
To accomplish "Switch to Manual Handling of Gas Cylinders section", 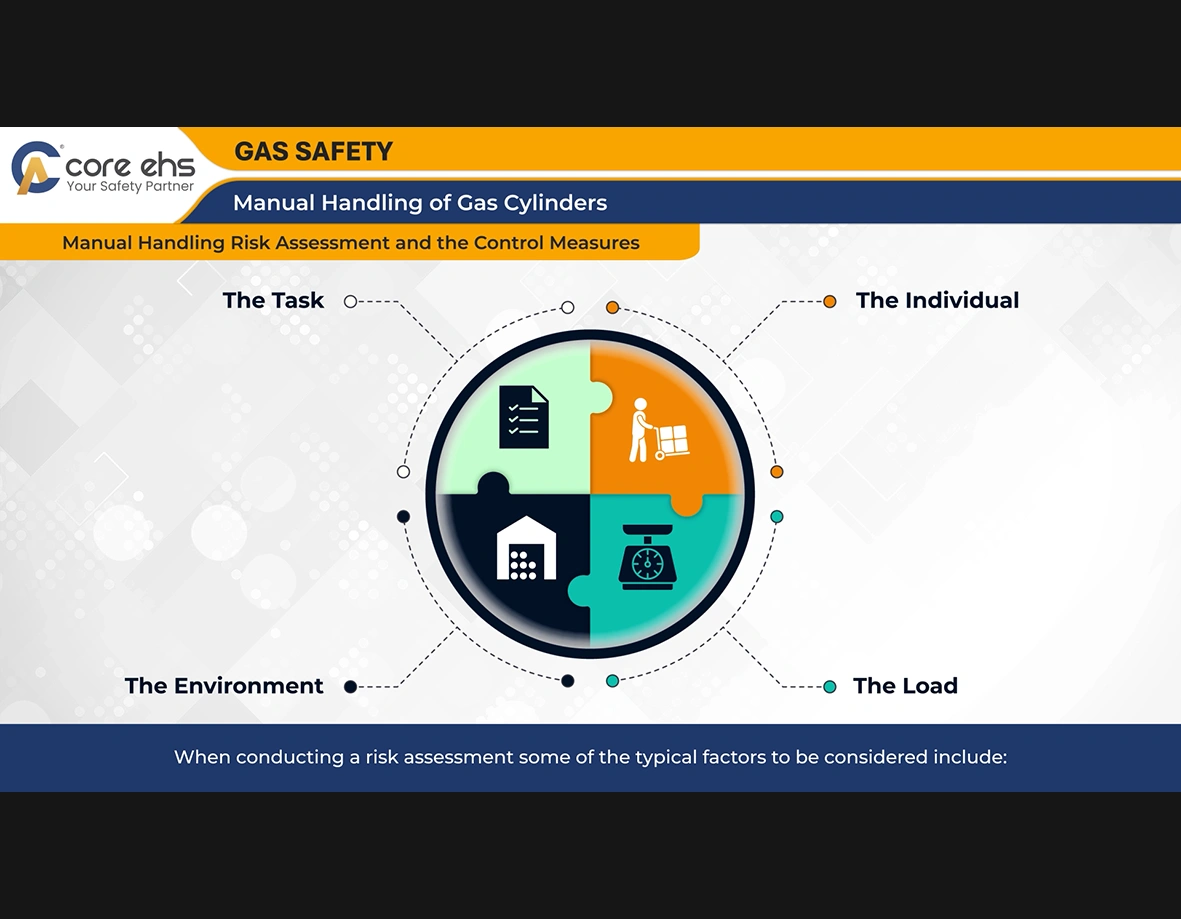I will 419,203.
